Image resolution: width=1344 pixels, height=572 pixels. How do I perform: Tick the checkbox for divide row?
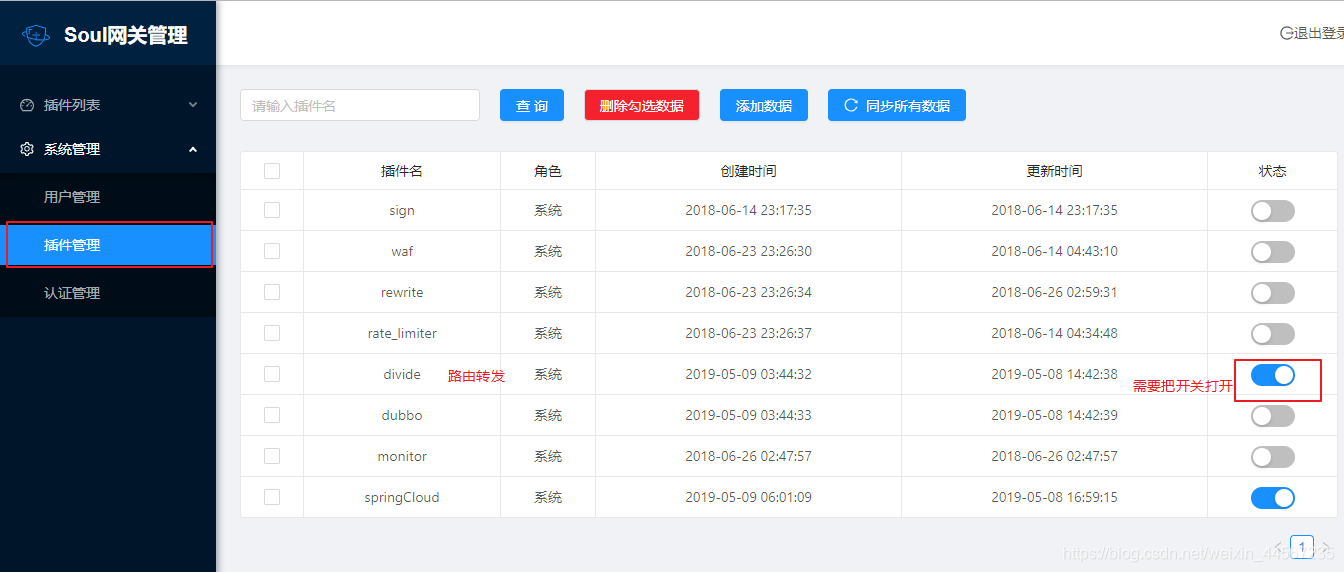(272, 374)
